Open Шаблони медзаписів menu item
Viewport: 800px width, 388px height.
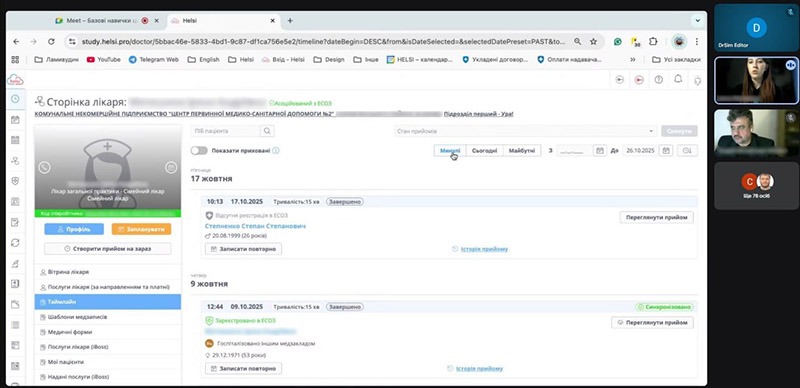pyautogui.click(x=108, y=317)
